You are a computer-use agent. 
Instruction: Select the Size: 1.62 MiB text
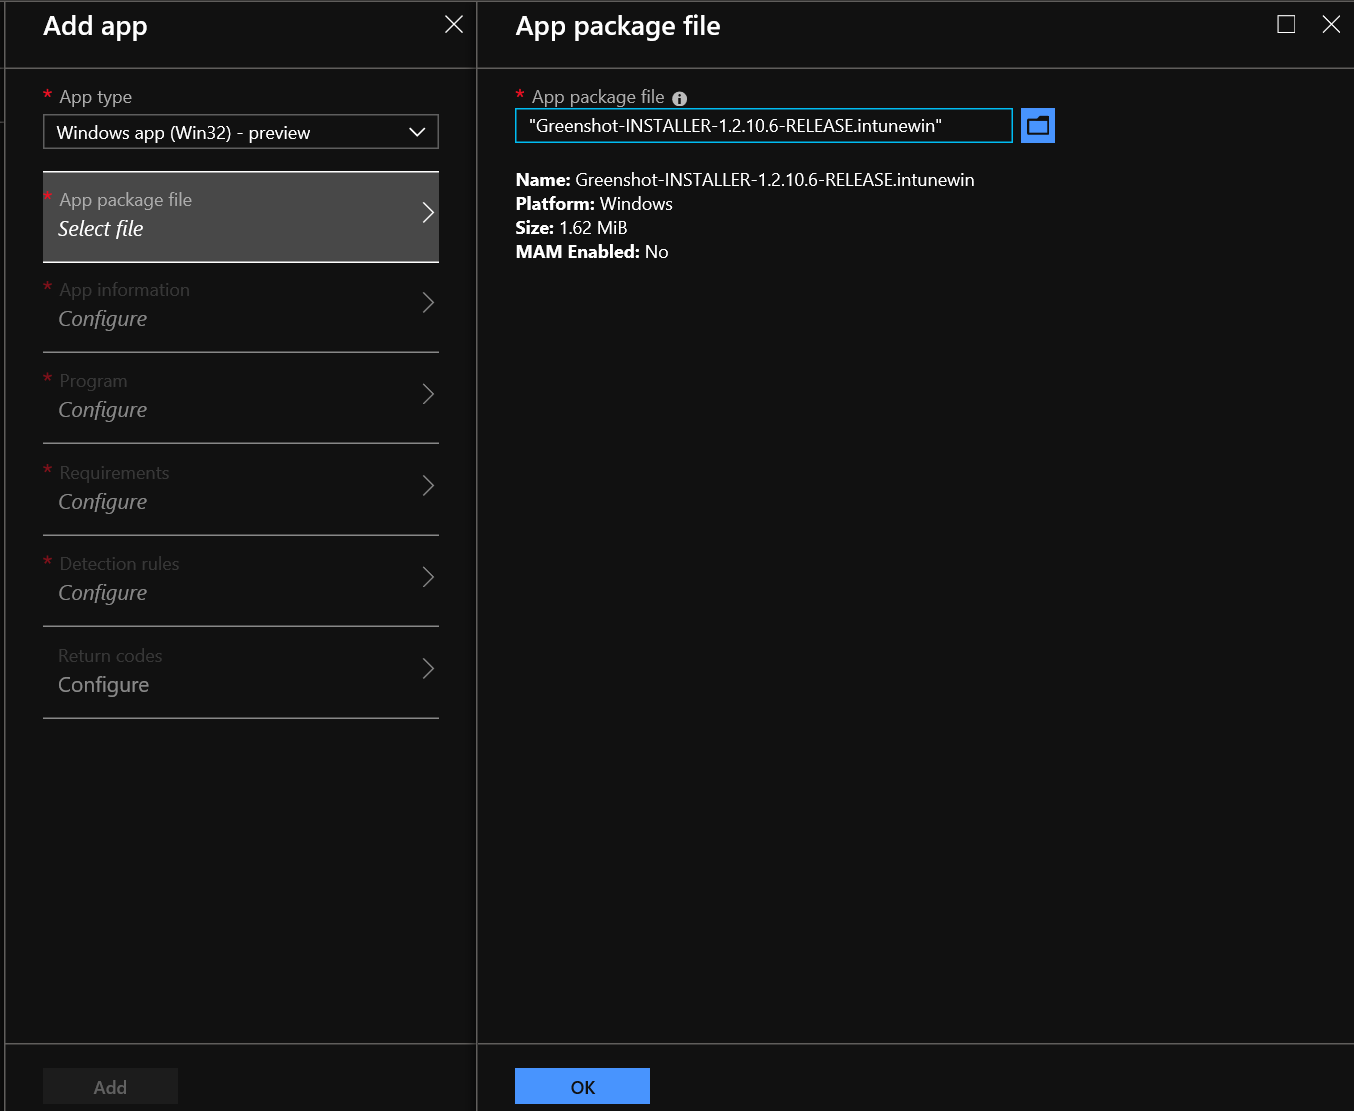(571, 228)
